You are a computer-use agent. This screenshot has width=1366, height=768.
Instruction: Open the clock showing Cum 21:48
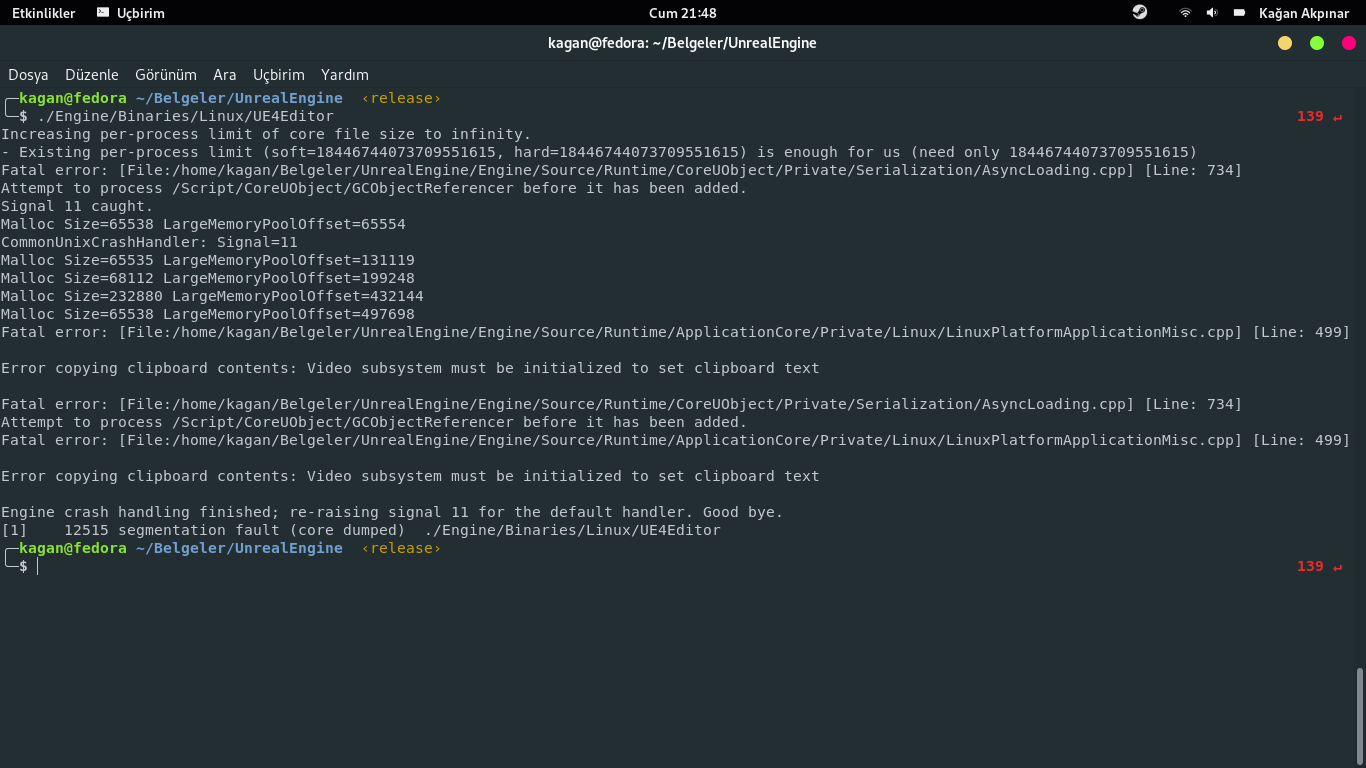[x=683, y=13]
